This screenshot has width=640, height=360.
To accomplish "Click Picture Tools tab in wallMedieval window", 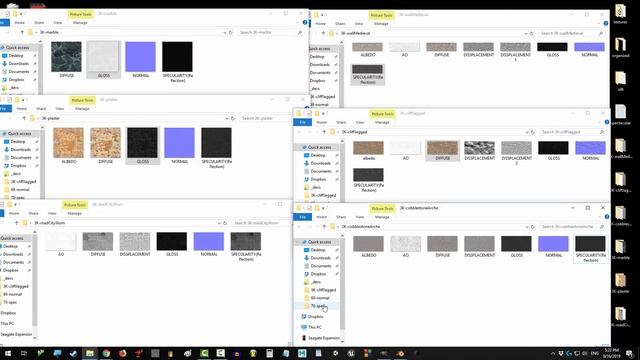I will 382,16.
